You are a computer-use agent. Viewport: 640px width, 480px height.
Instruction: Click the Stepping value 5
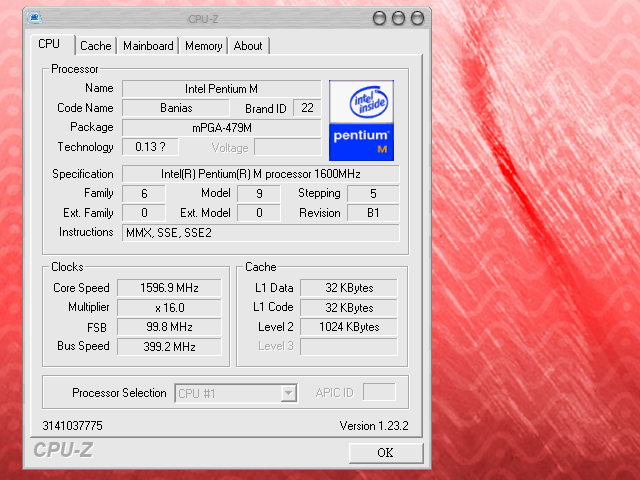pos(373,193)
